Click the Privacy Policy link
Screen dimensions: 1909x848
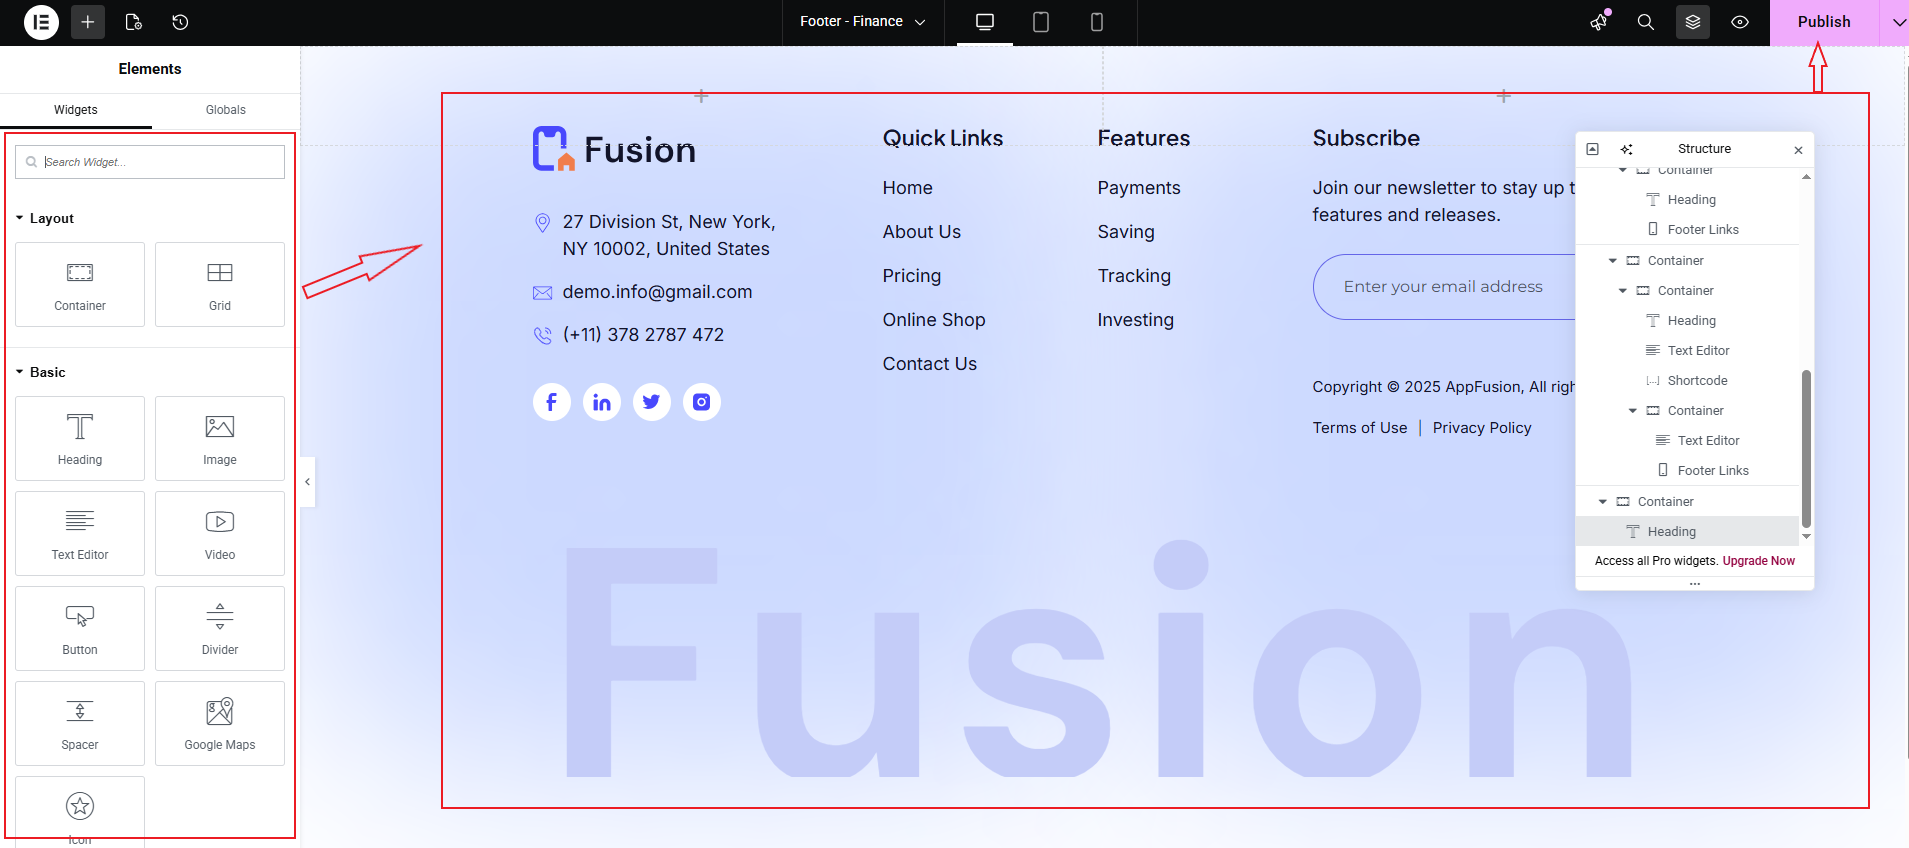click(x=1482, y=428)
